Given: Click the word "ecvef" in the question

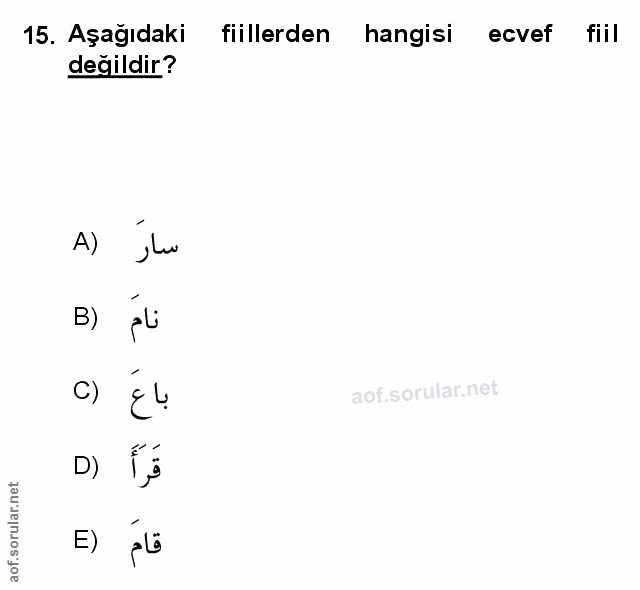Looking at the screenshot, I should point(520,35).
